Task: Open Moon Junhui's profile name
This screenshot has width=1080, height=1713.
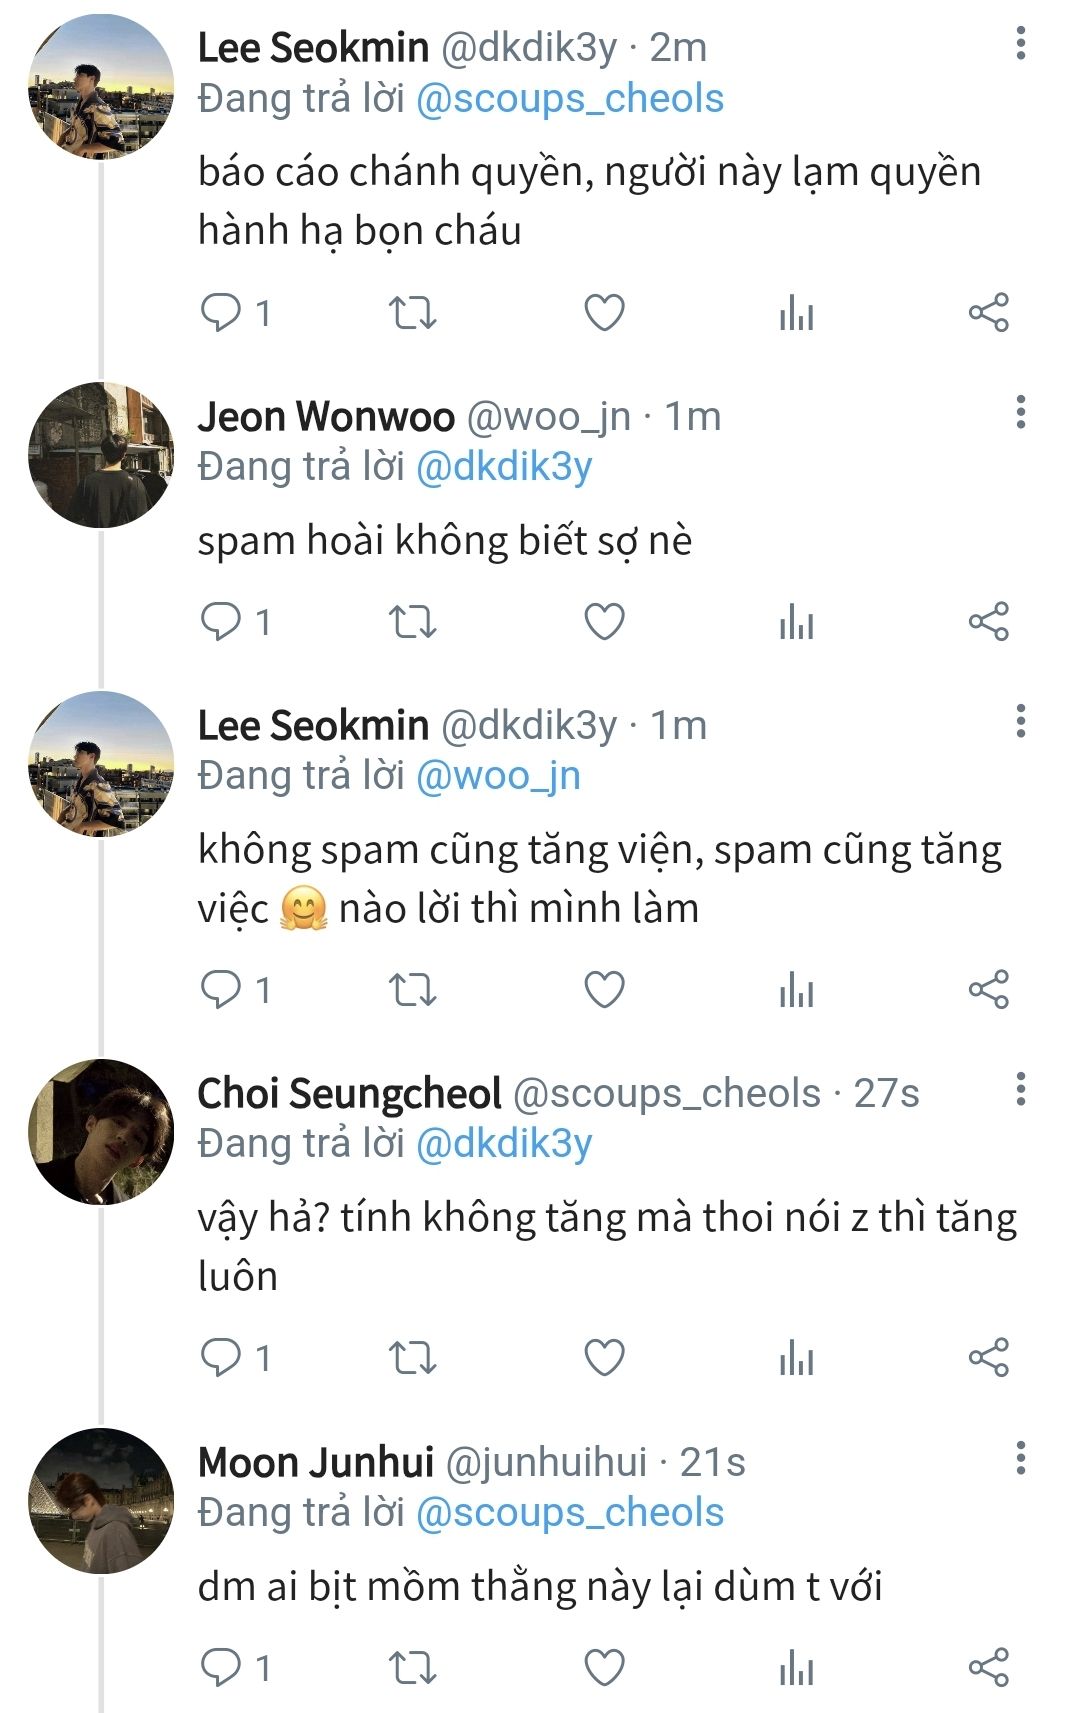Action: point(315,1462)
